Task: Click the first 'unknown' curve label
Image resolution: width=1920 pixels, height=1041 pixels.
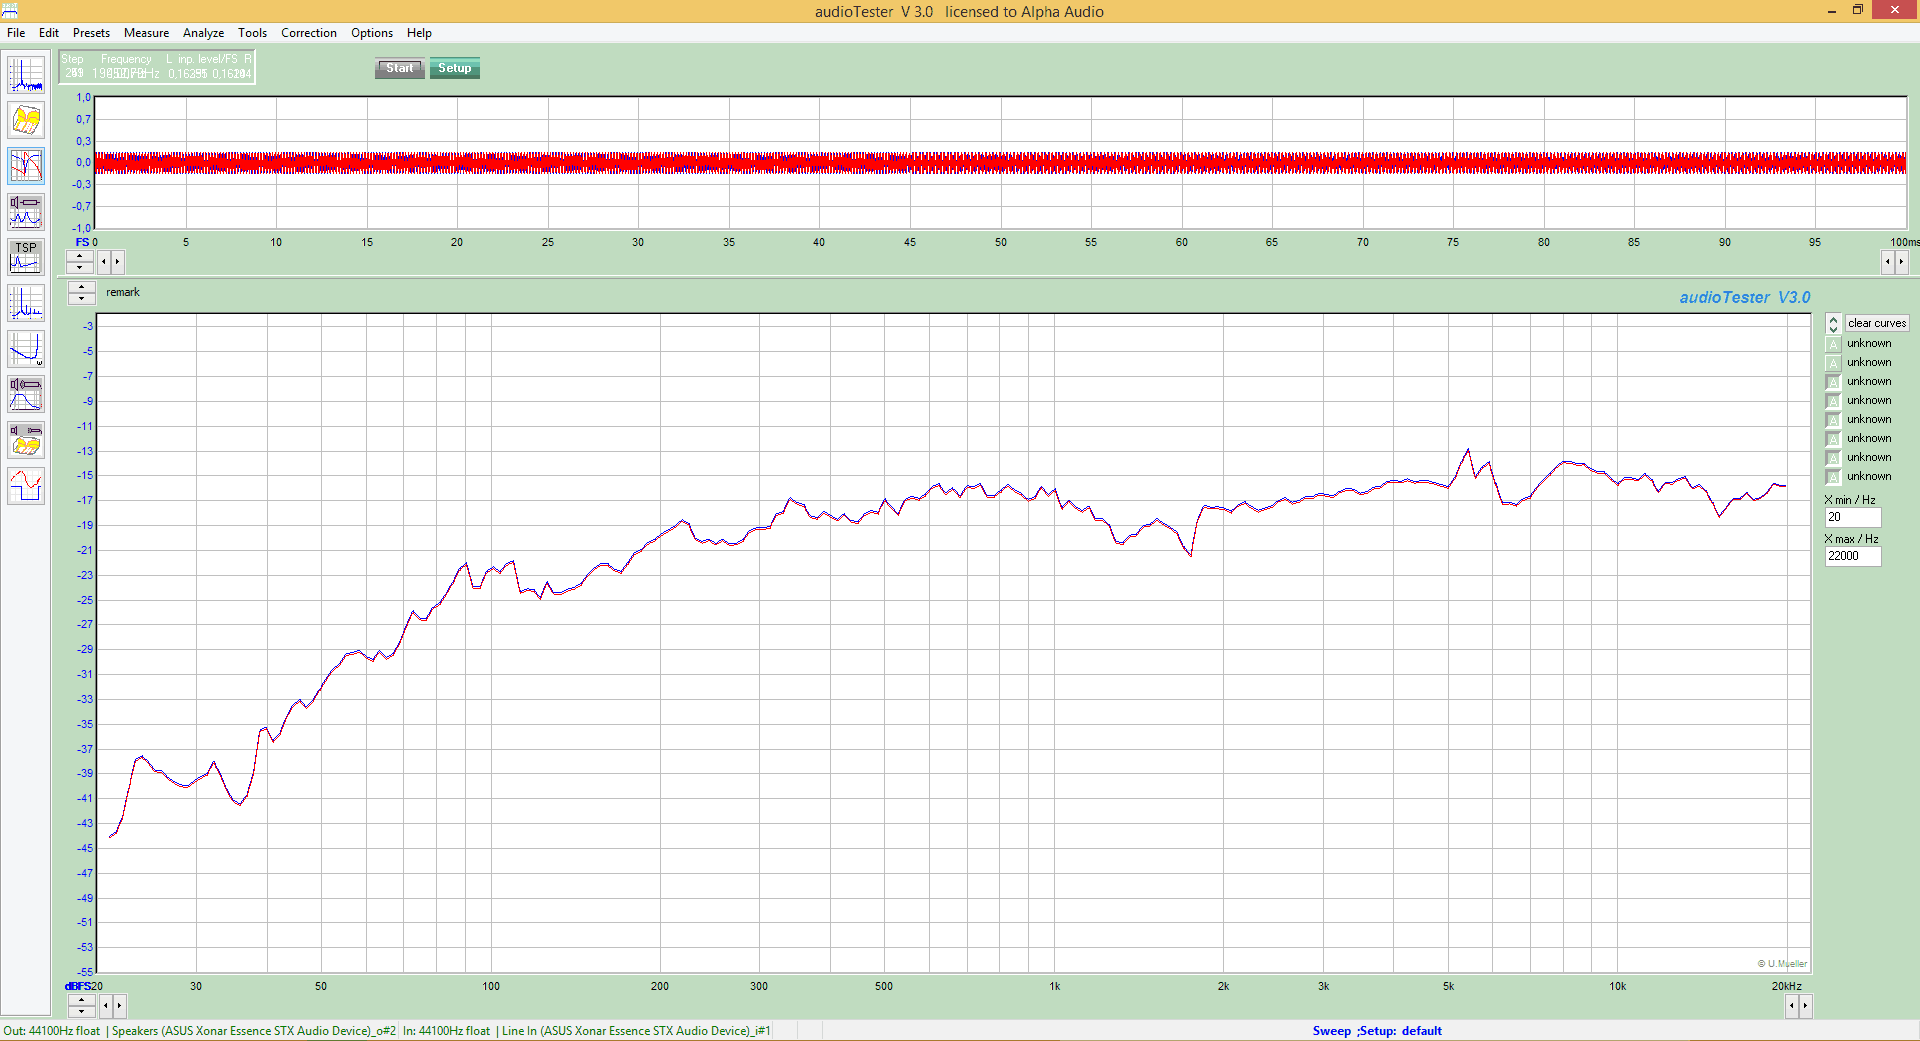Action: click(x=1869, y=344)
